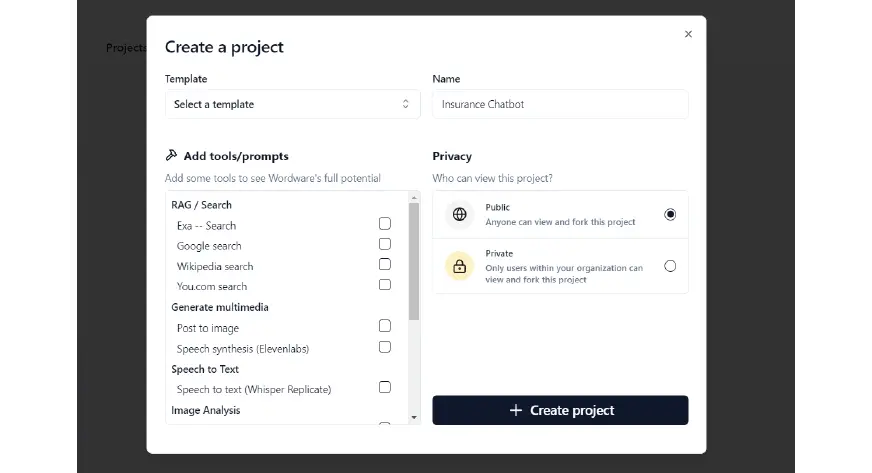Click the tools list scrollbar thumb
872x473 pixels.
pyautogui.click(x=414, y=261)
